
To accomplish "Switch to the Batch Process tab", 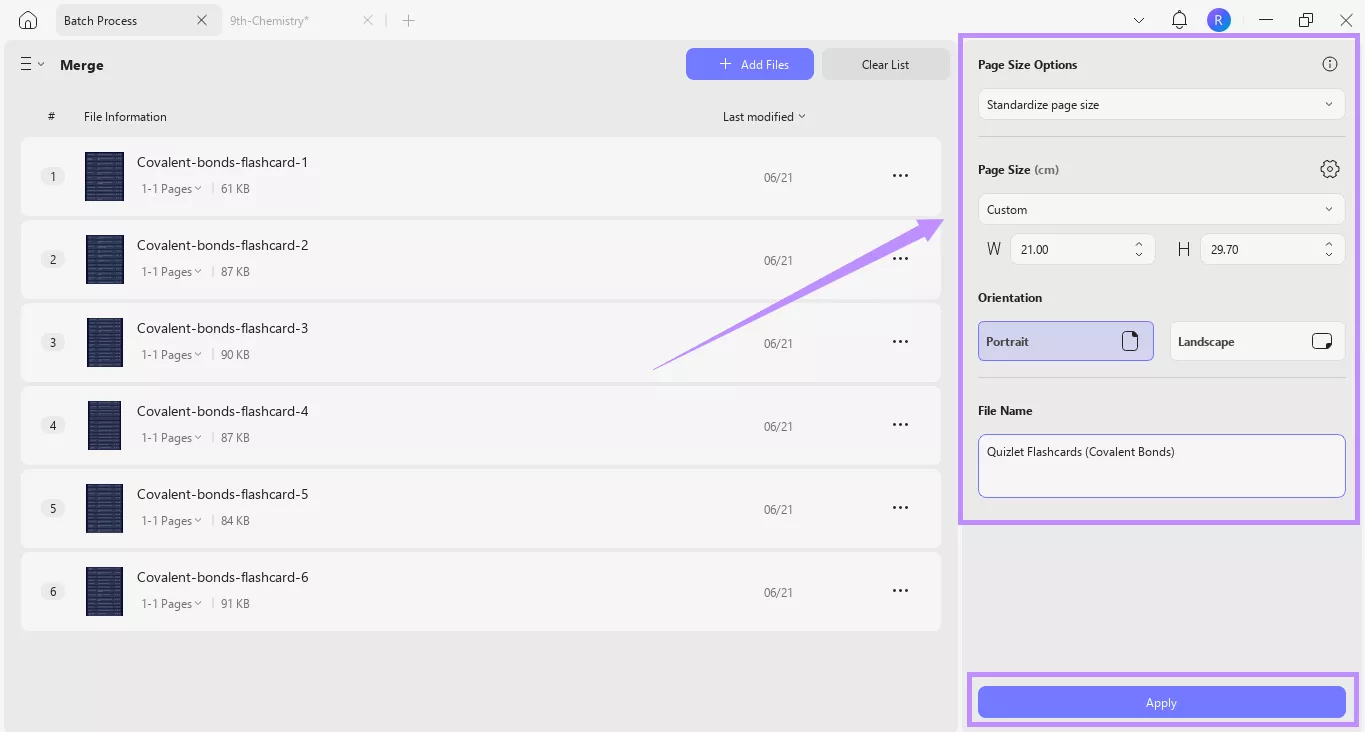I will [100, 19].
